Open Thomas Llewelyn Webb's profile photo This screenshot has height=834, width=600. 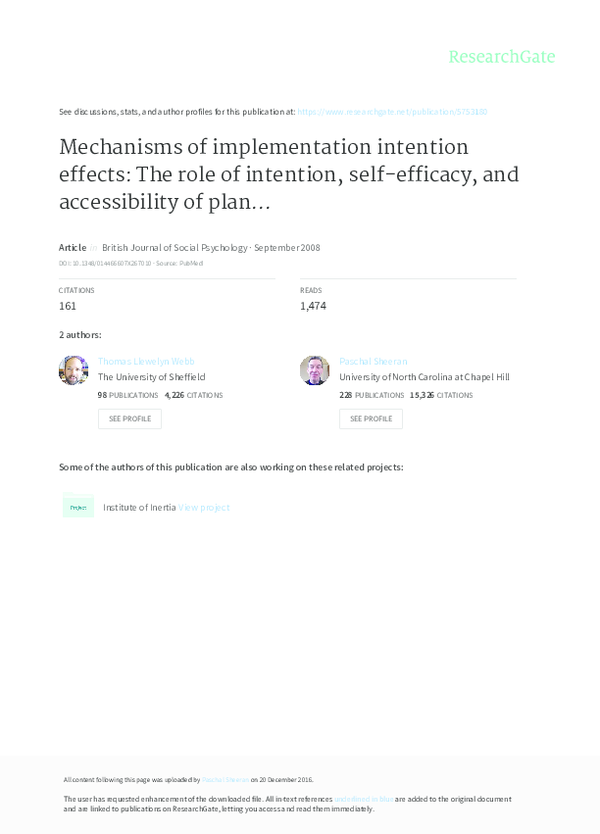click(x=74, y=370)
